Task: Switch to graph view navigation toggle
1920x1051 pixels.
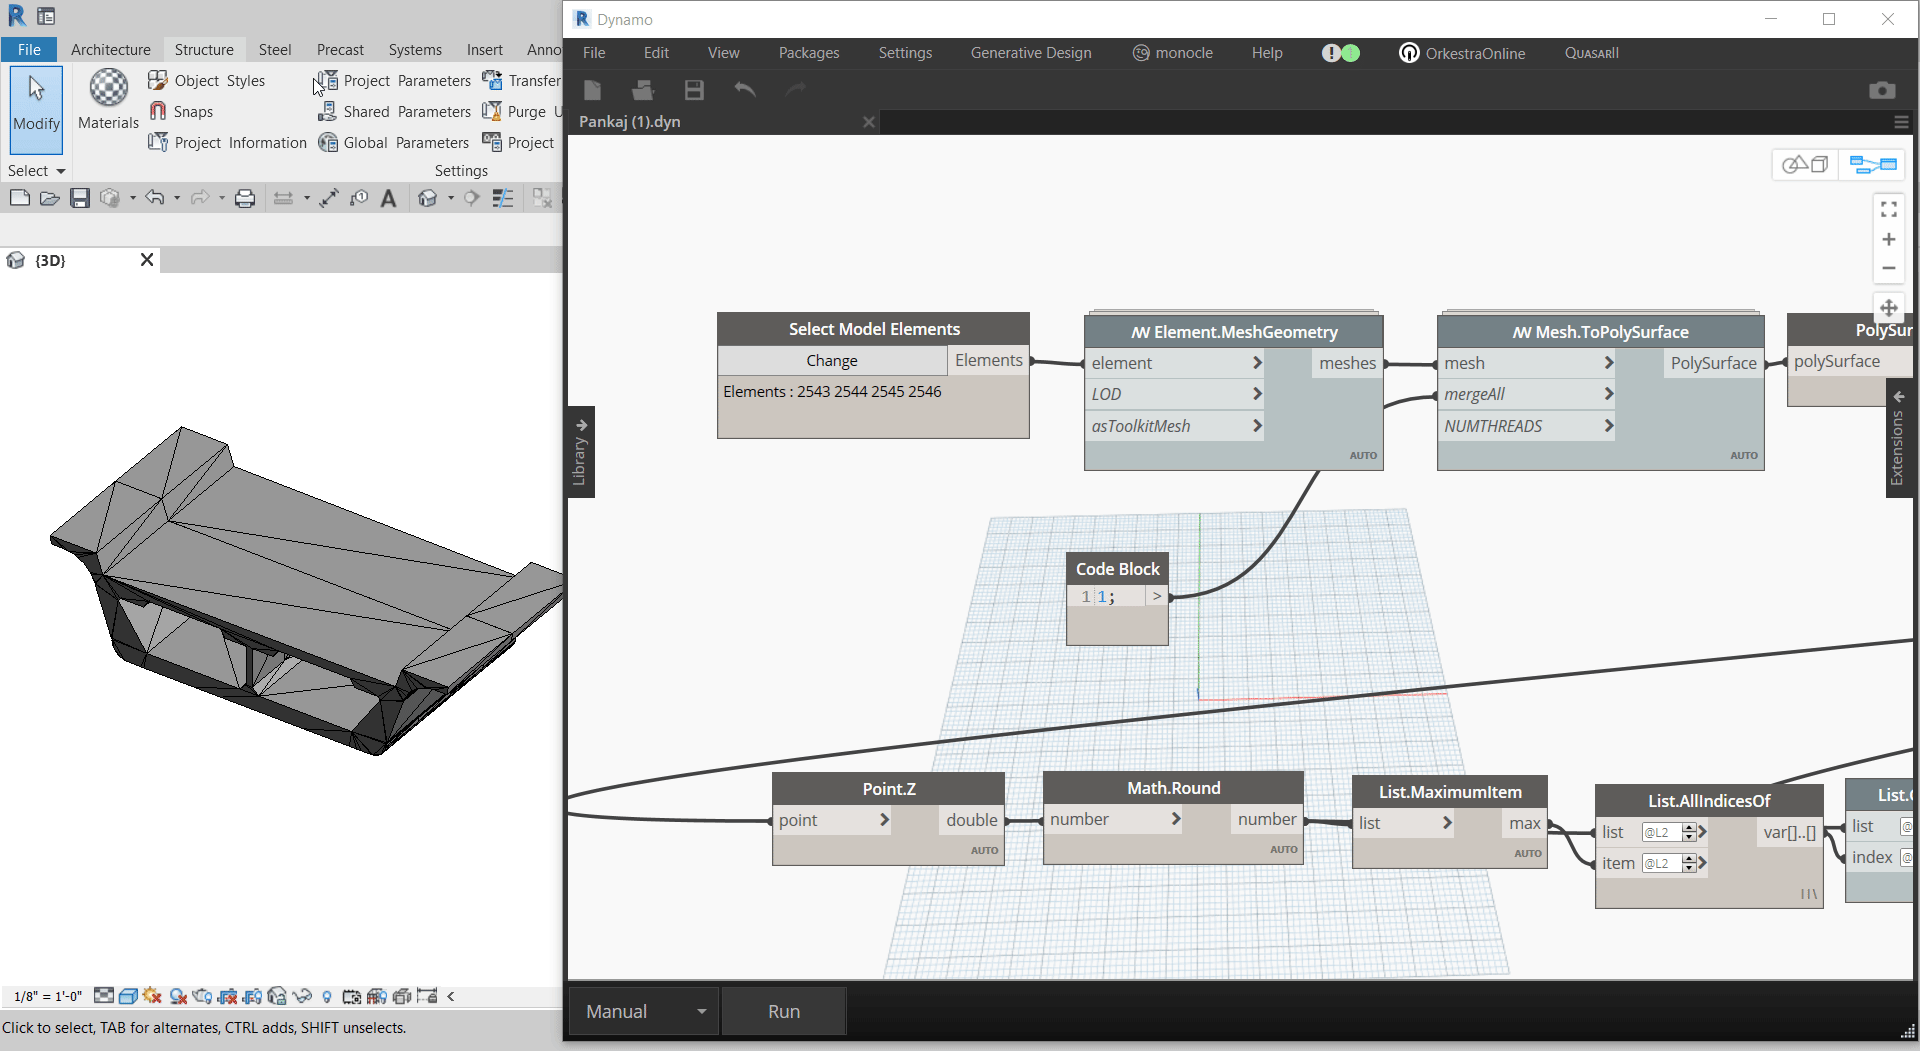Action: tap(1873, 164)
